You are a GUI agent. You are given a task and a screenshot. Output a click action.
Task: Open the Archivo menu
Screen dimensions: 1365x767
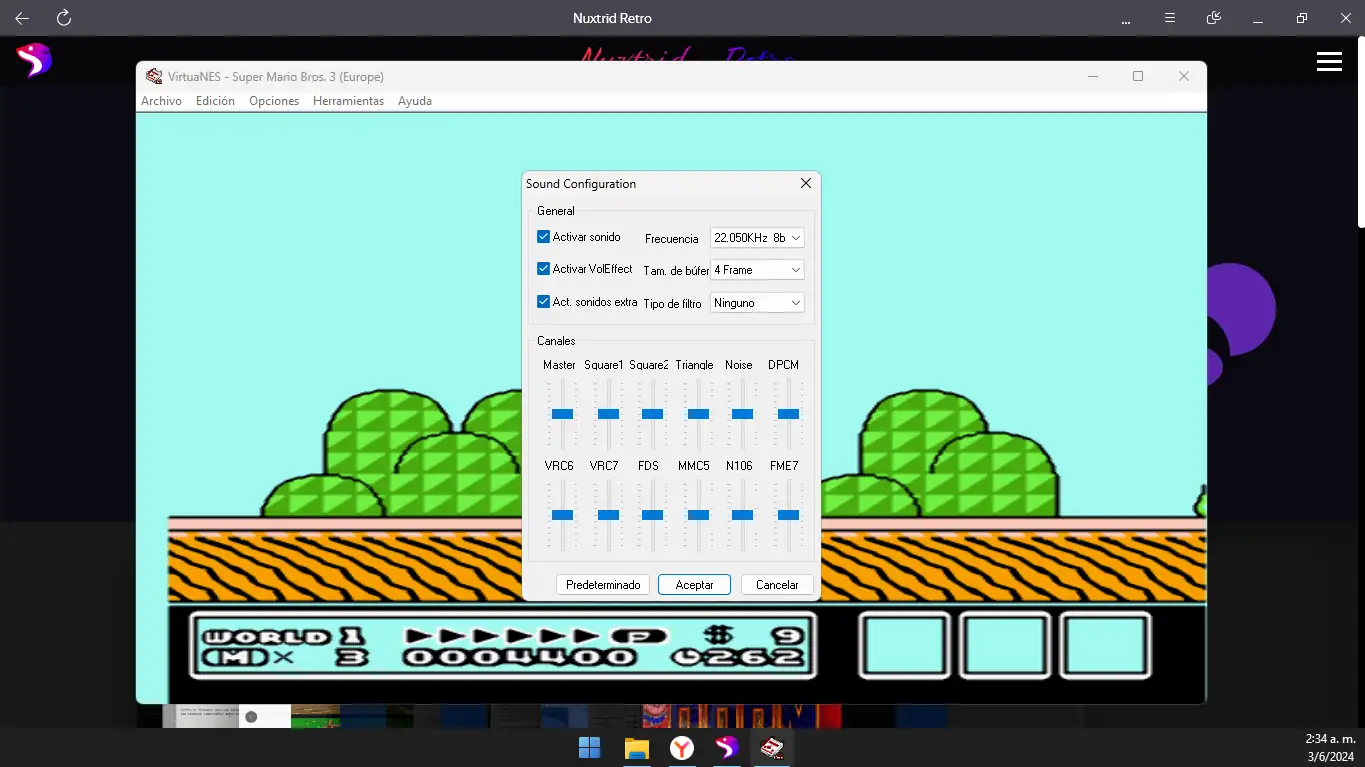161,101
